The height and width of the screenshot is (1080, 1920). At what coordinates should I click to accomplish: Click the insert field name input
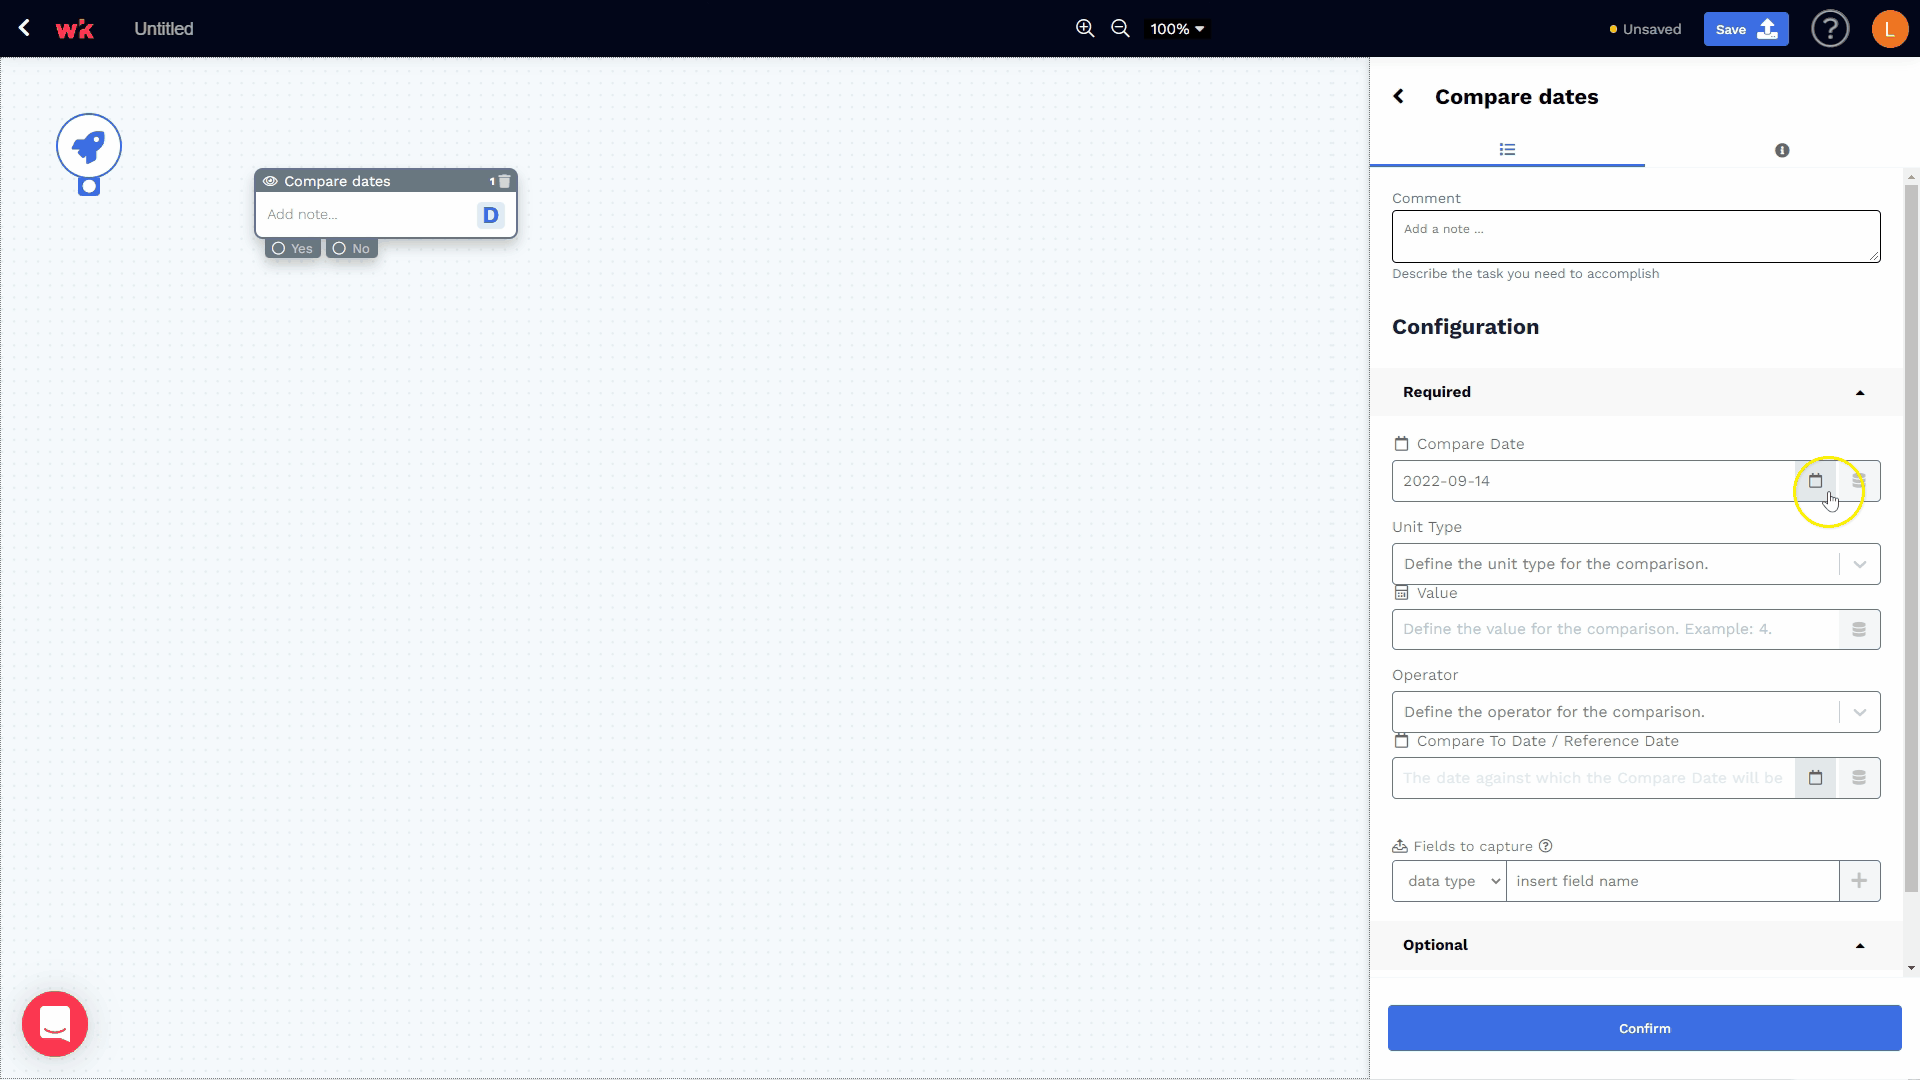(1672, 881)
